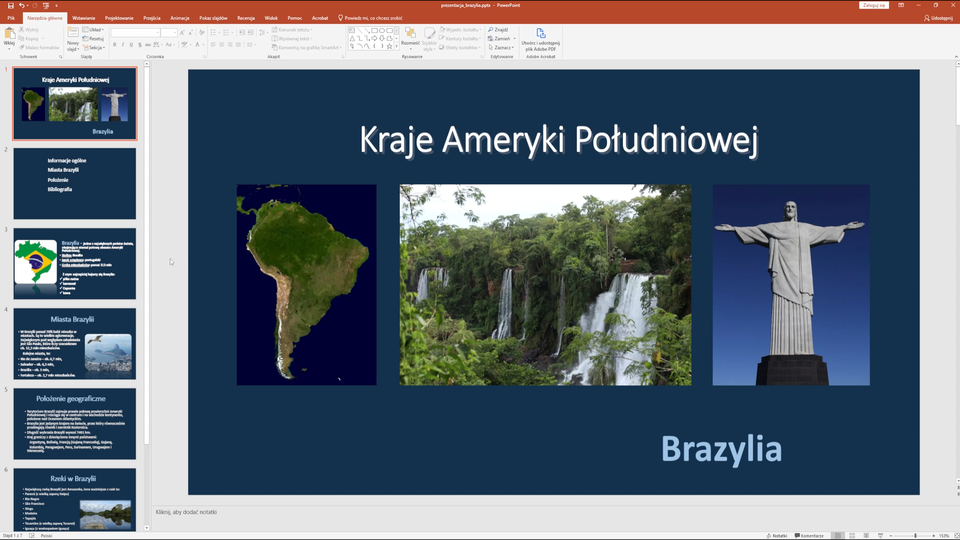The height and width of the screenshot is (540, 960).
Task: Click the Udostępnij share button
Action: coord(939,18)
